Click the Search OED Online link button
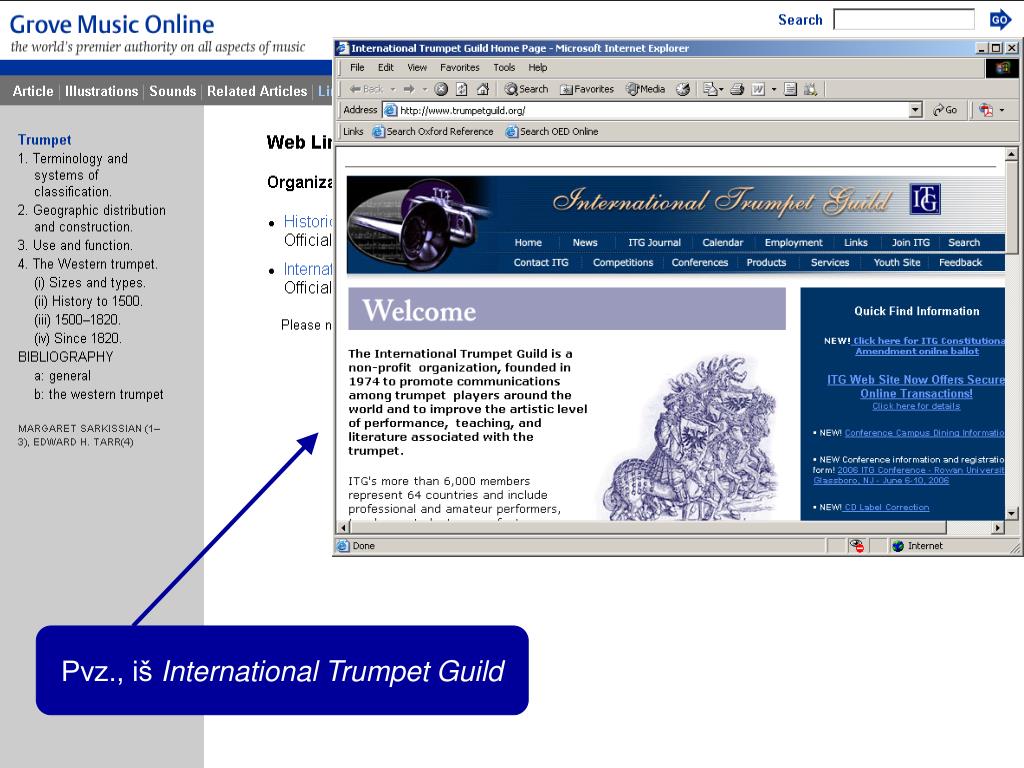 [x=552, y=131]
